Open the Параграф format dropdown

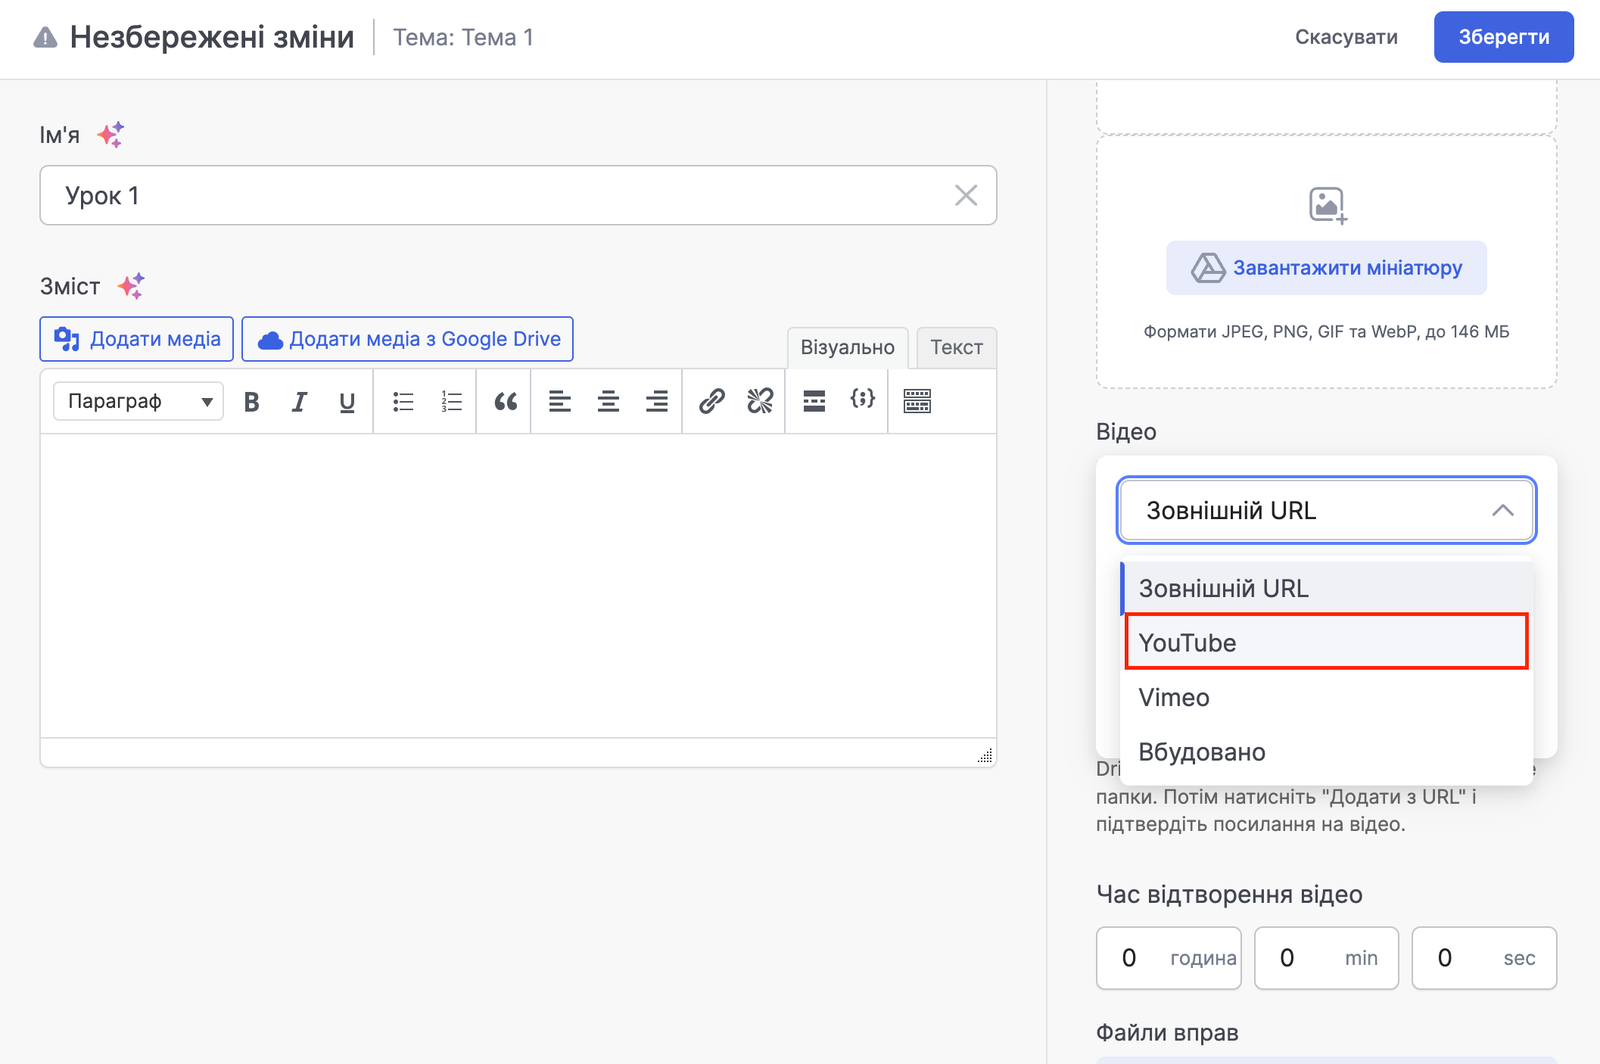point(138,402)
